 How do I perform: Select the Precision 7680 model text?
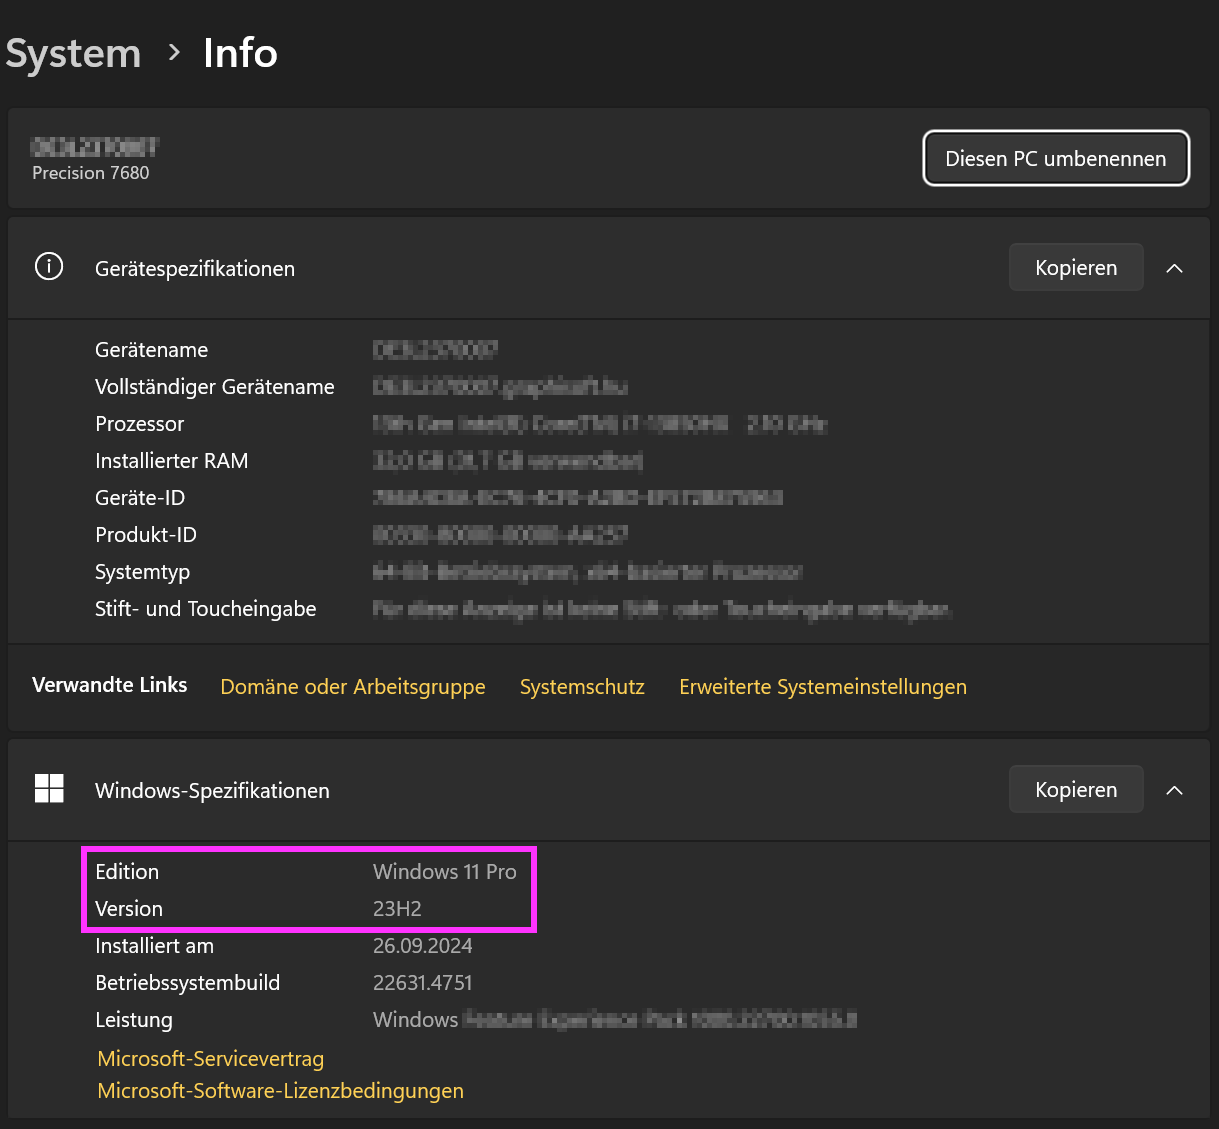pyautogui.click(x=91, y=173)
